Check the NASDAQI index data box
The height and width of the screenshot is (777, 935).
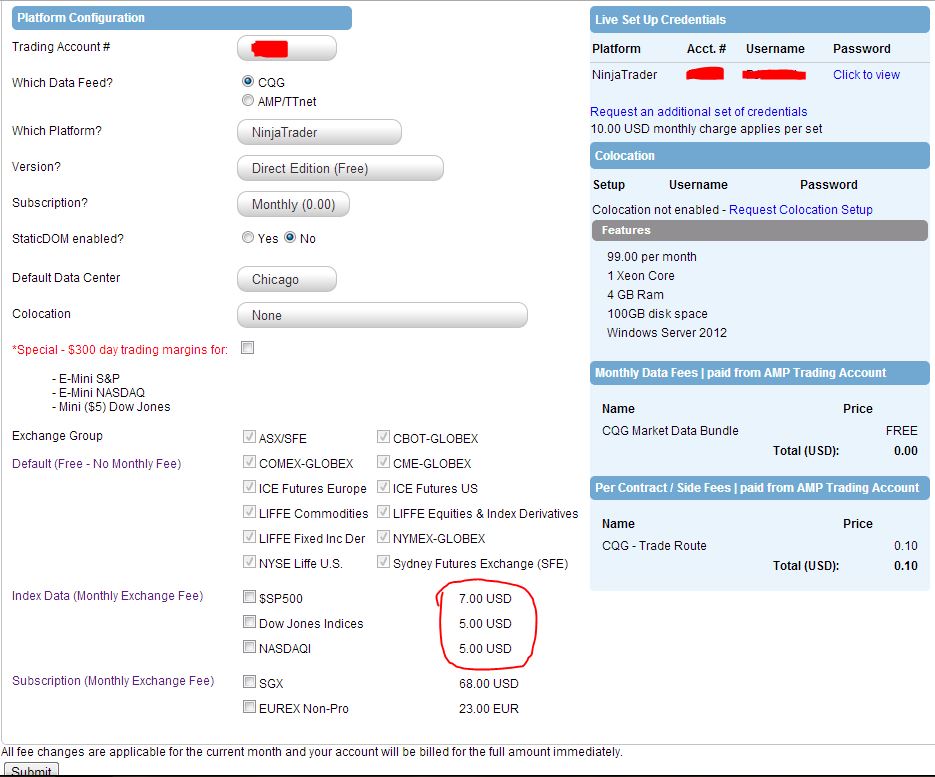click(x=249, y=647)
